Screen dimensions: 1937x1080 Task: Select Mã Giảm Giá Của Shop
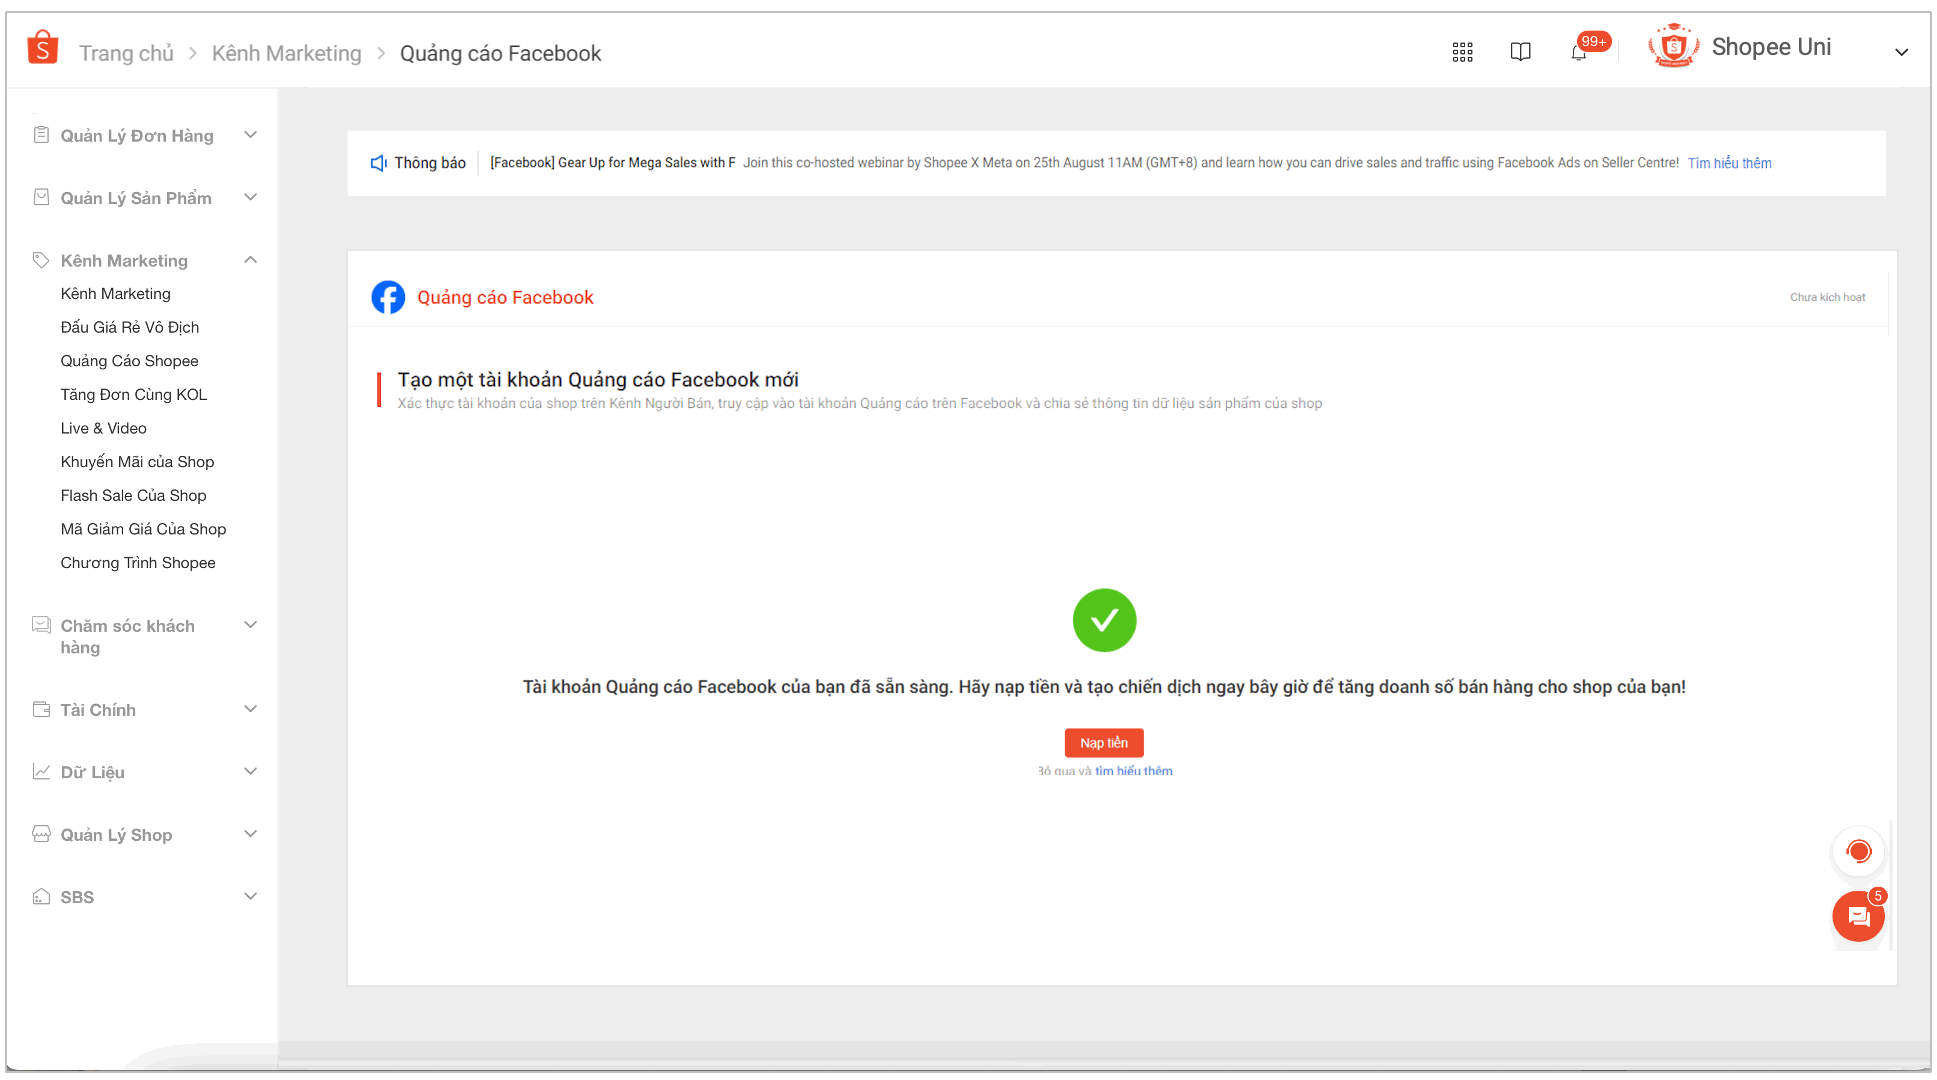click(x=143, y=529)
